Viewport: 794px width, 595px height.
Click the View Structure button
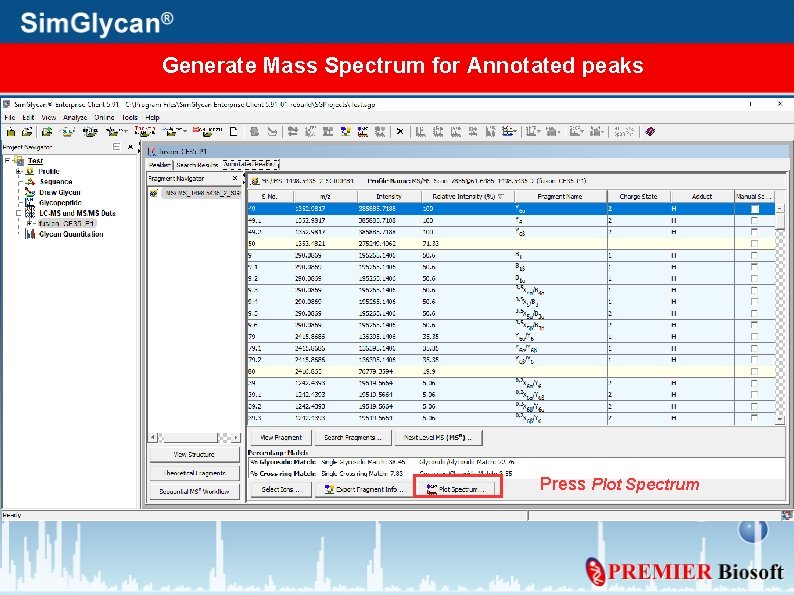click(x=194, y=455)
